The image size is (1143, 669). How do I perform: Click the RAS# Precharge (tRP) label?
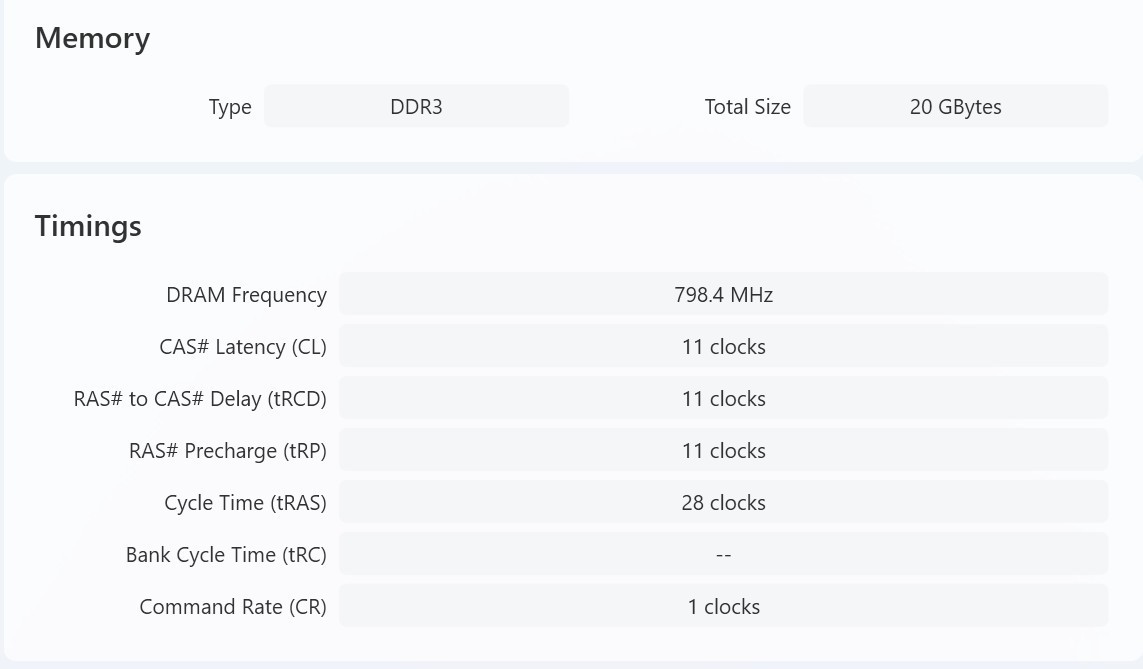tap(227, 451)
